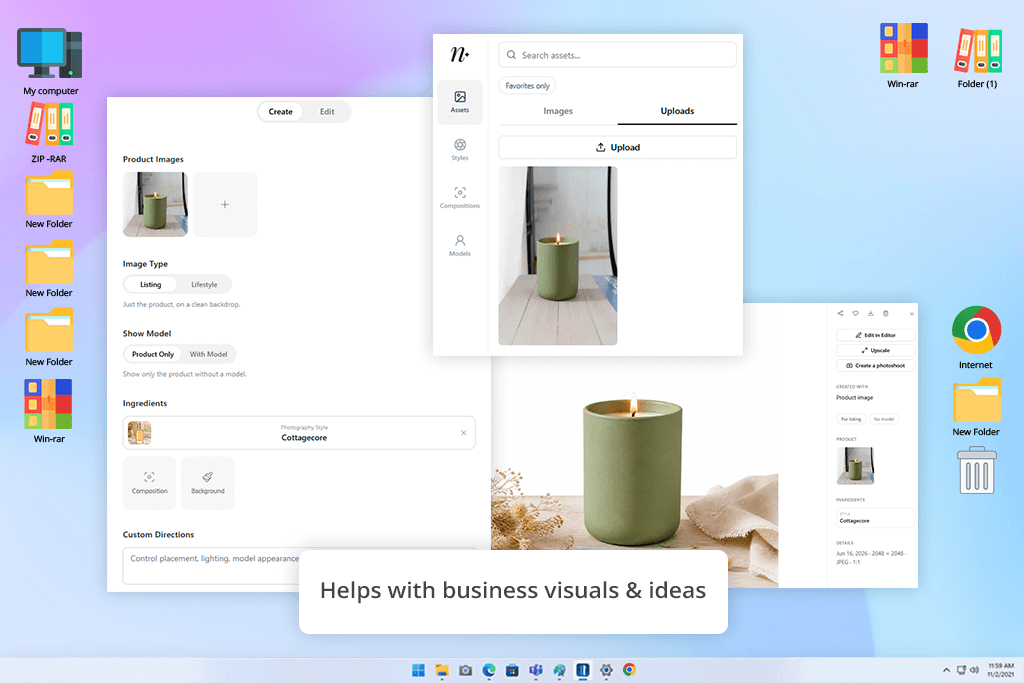Click the Cottagecore ingredient in detail panel

tap(875, 518)
